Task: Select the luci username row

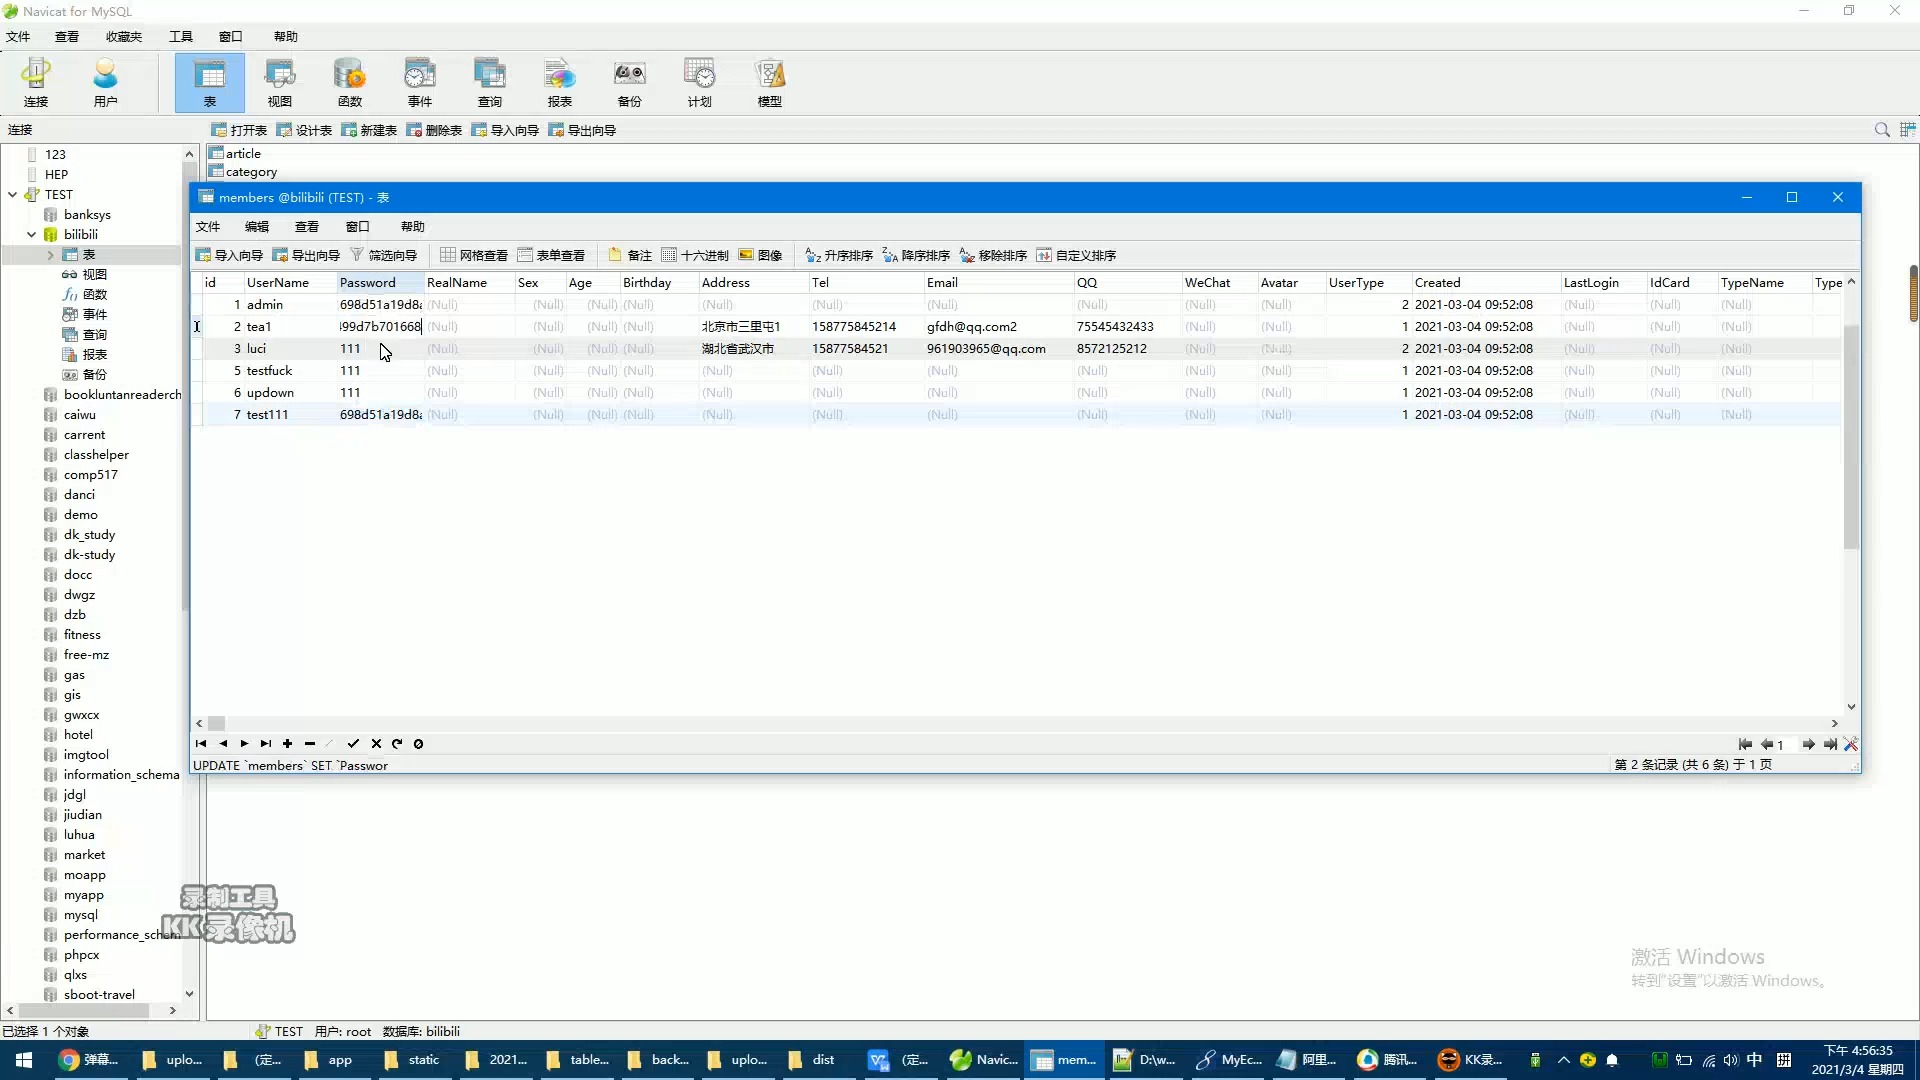Action: 257,348
